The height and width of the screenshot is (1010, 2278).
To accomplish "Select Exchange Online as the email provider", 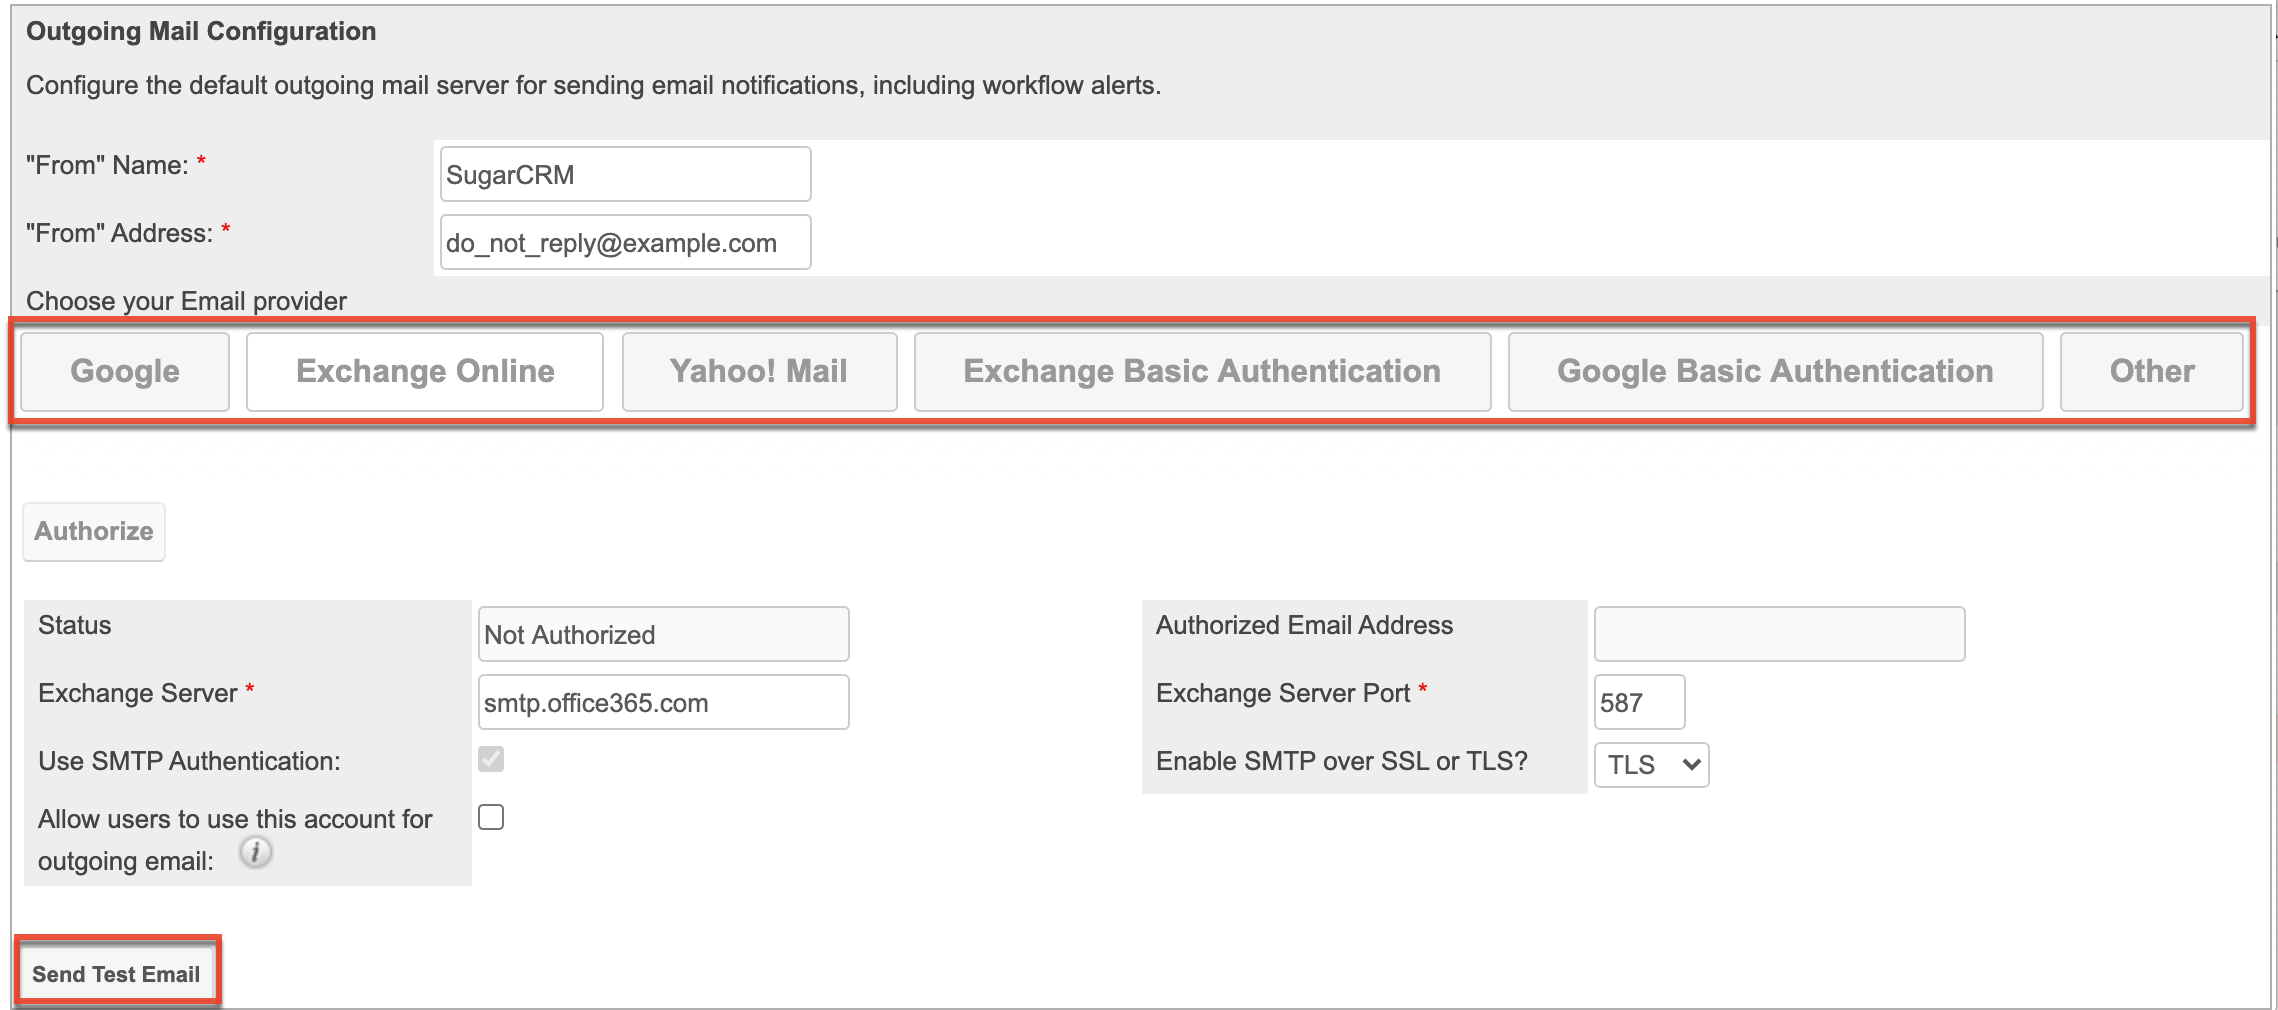I will (x=423, y=371).
